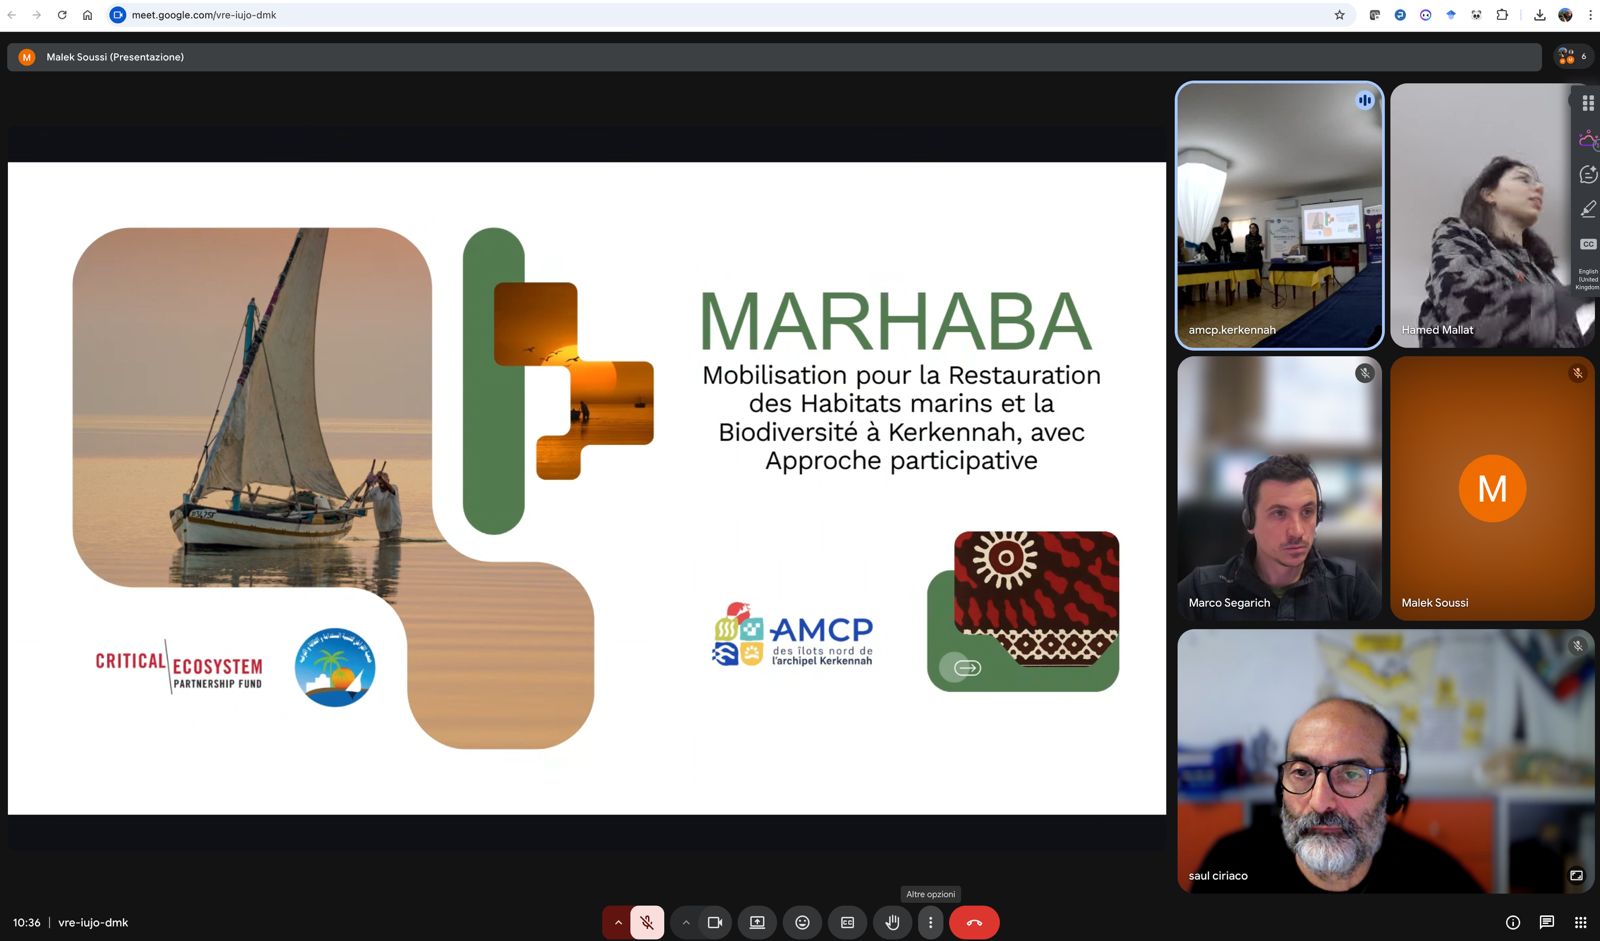
Task: Click the purple round-face extension icon
Action: (x=1425, y=15)
